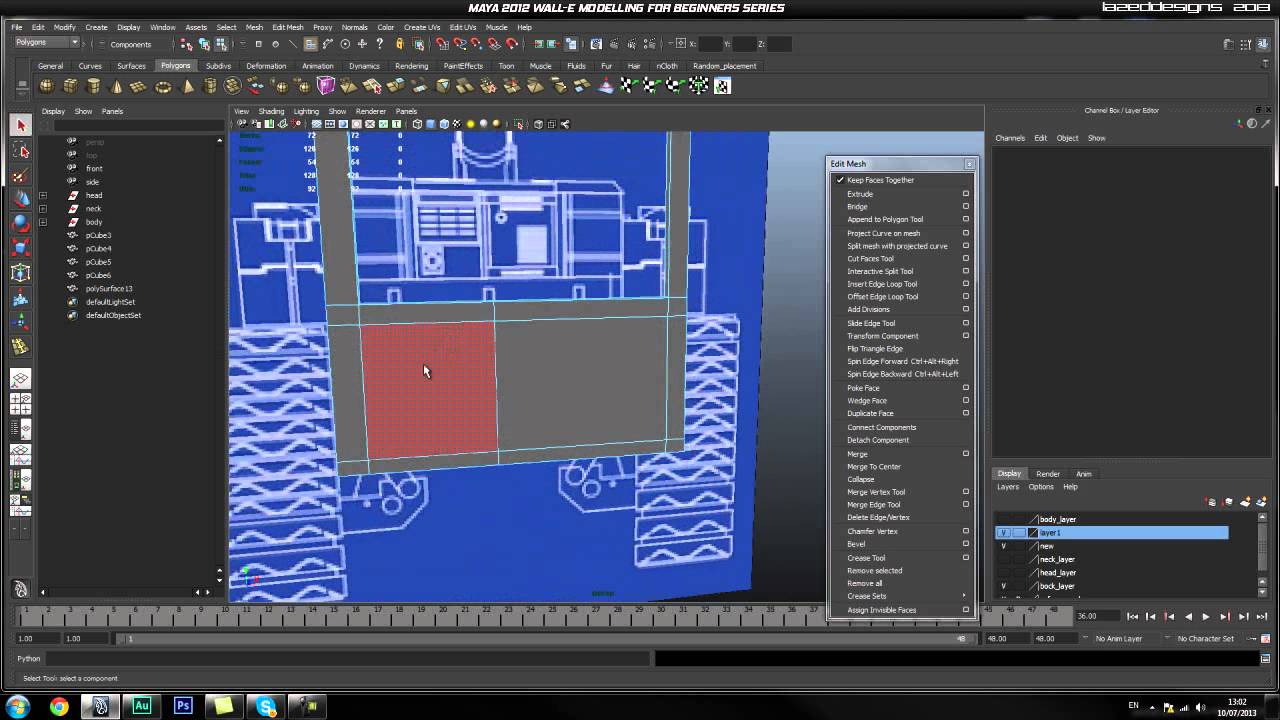Image resolution: width=1280 pixels, height=720 pixels.
Task: Select pCube3 in the outliner
Action: (x=98, y=235)
